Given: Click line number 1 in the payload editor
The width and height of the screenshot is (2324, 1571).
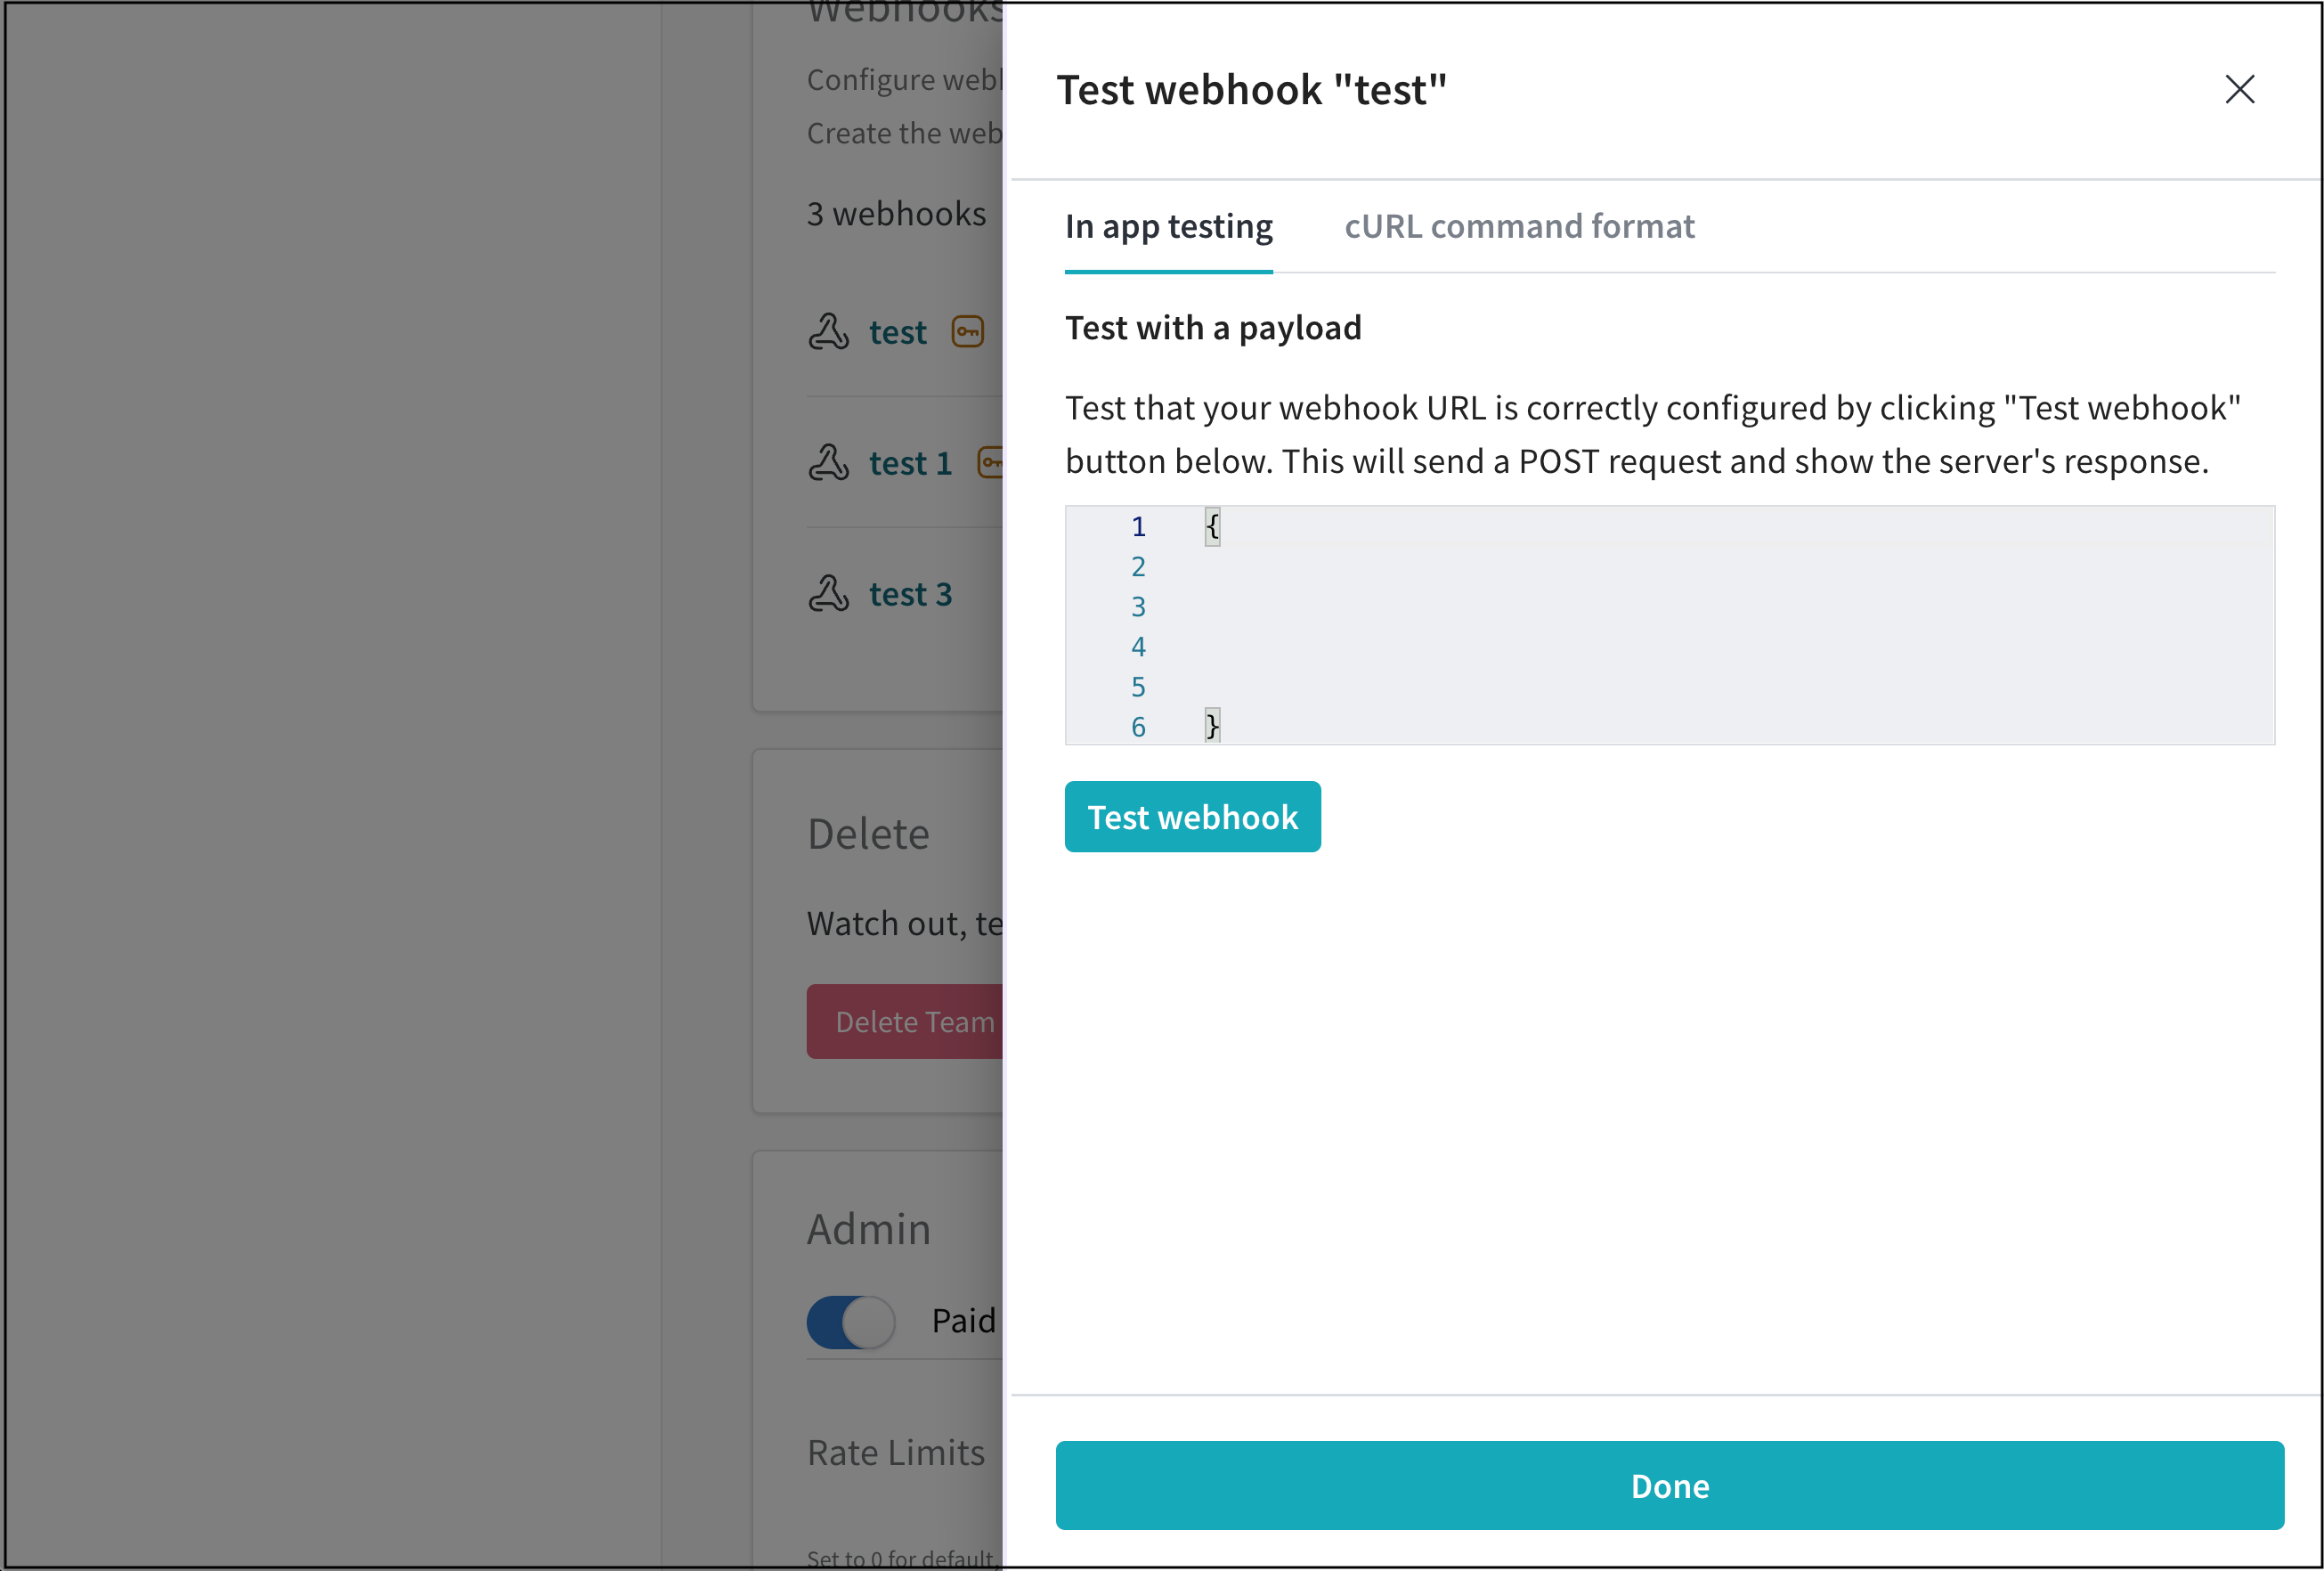Looking at the screenshot, I should pyautogui.click(x=1138, y=526).
